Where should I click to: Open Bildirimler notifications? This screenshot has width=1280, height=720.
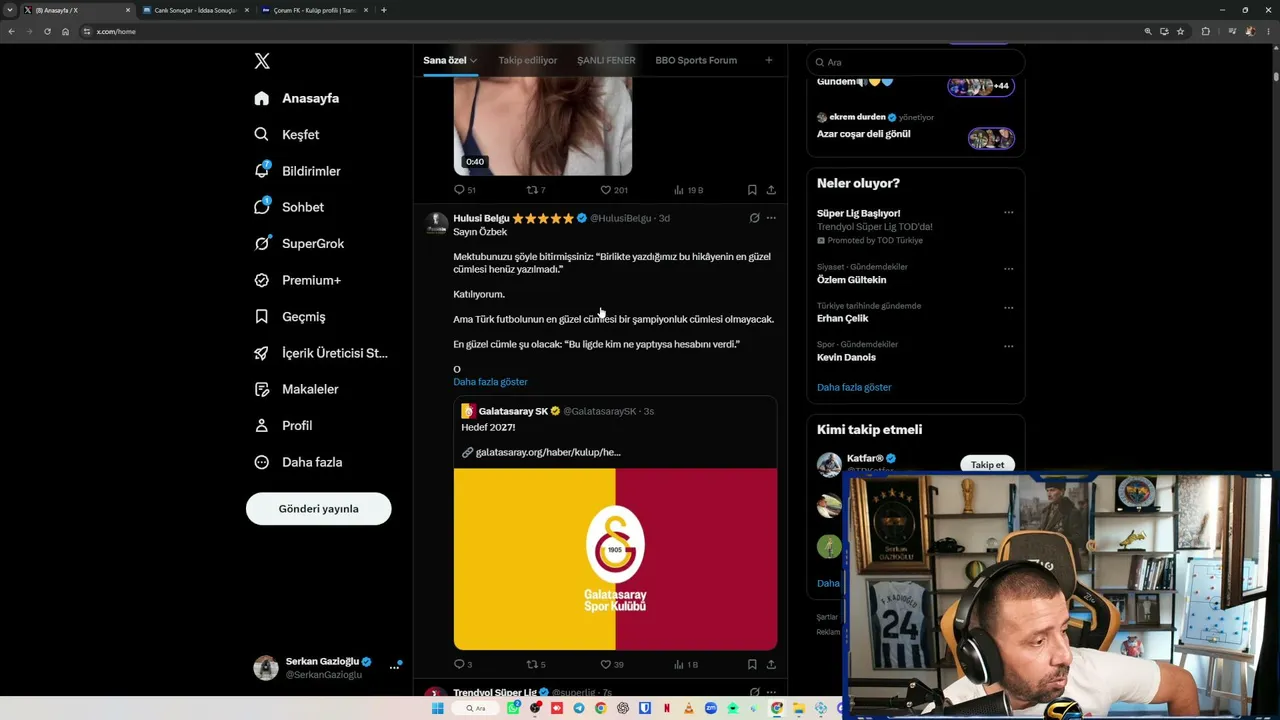point(297,171)
